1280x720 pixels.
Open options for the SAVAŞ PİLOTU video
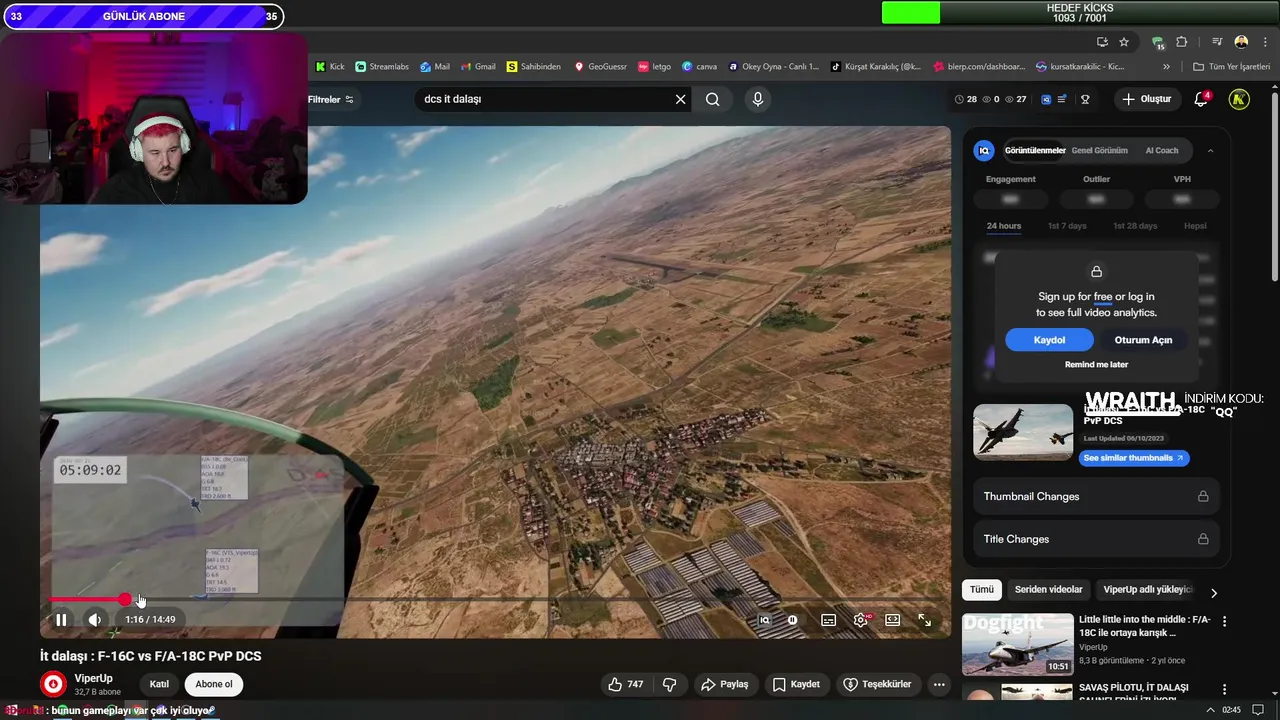(1224, 690)
